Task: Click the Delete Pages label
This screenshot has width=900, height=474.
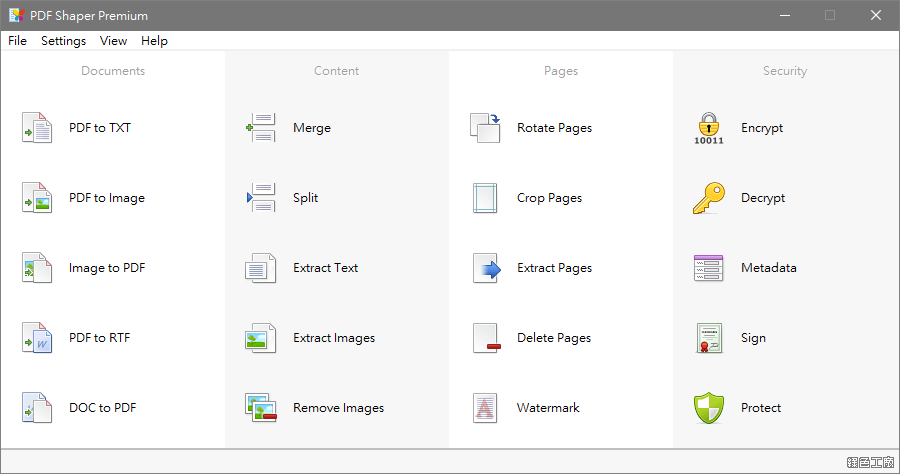Action: click(x=554, y=338)
